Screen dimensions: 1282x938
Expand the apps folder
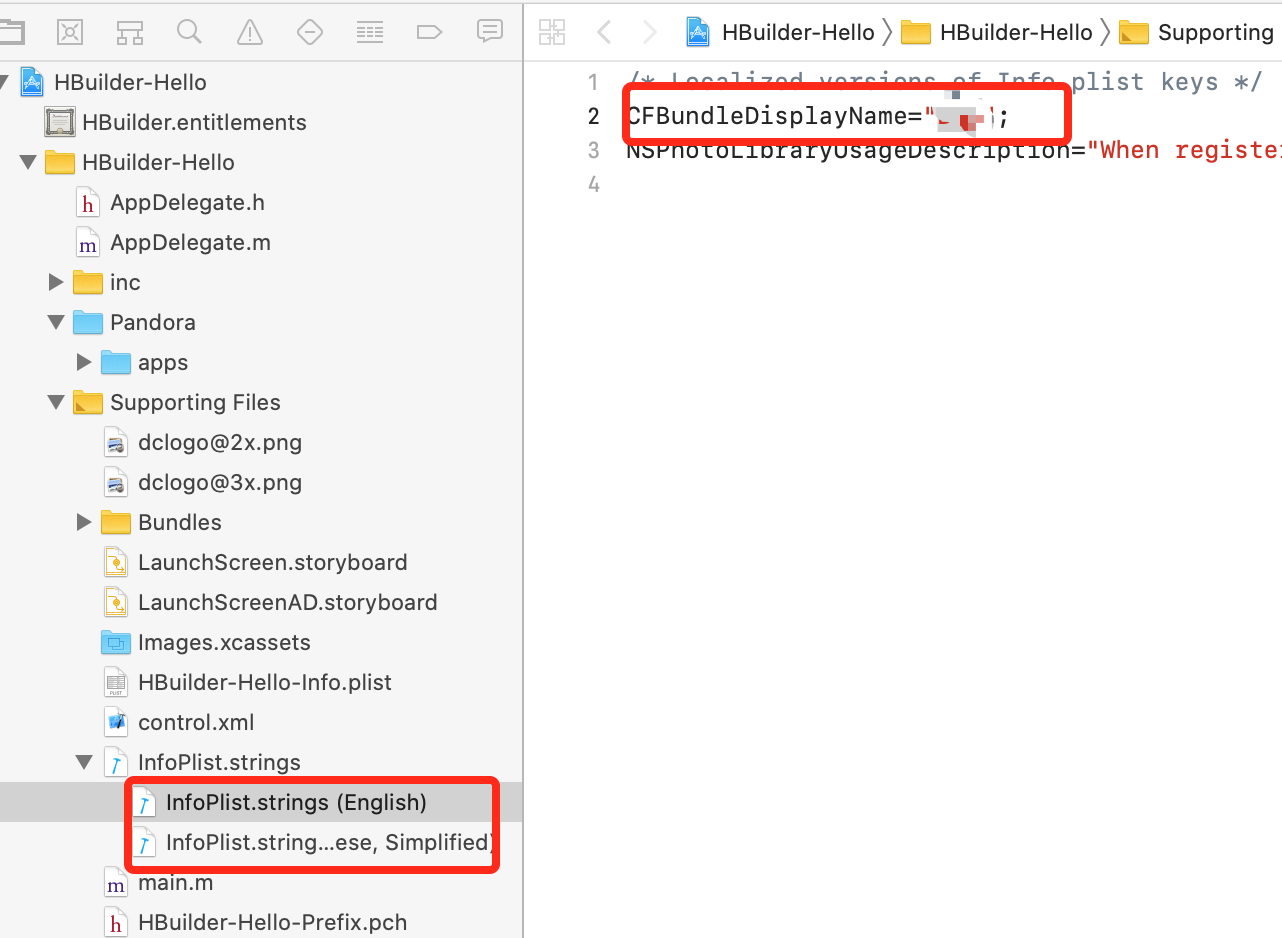pyautogui.click(x=84, y=362)
